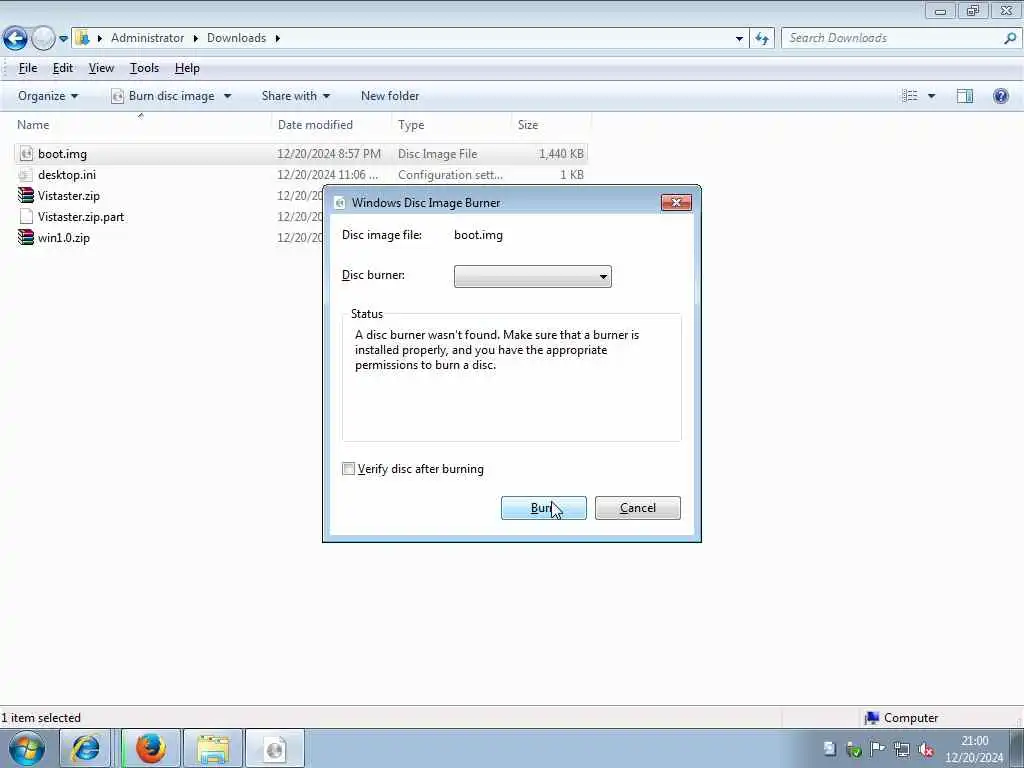Open the Tools menu
Screen dimensions: 1024x768
point(144,68)
